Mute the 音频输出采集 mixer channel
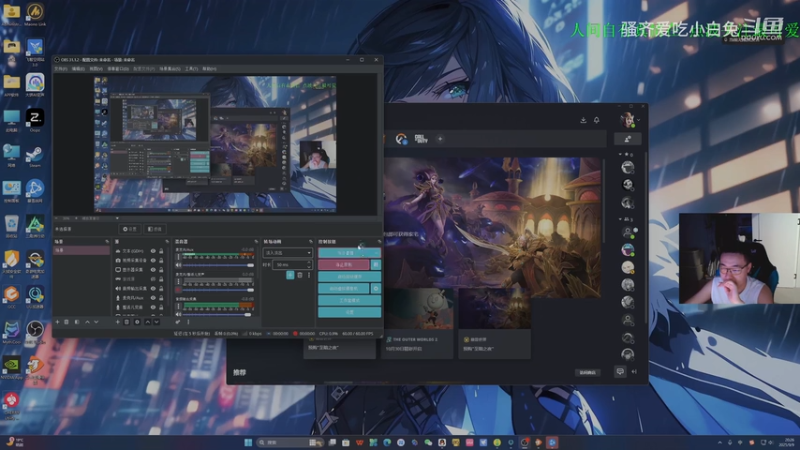 (178, 314)
